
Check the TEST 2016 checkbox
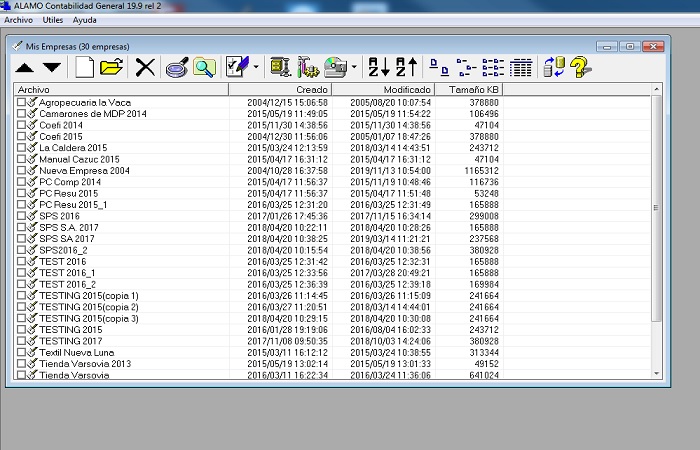pos(21,261)
